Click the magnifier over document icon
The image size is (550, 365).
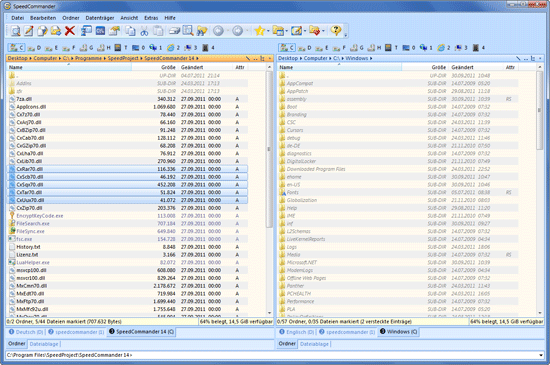[188, 31]
